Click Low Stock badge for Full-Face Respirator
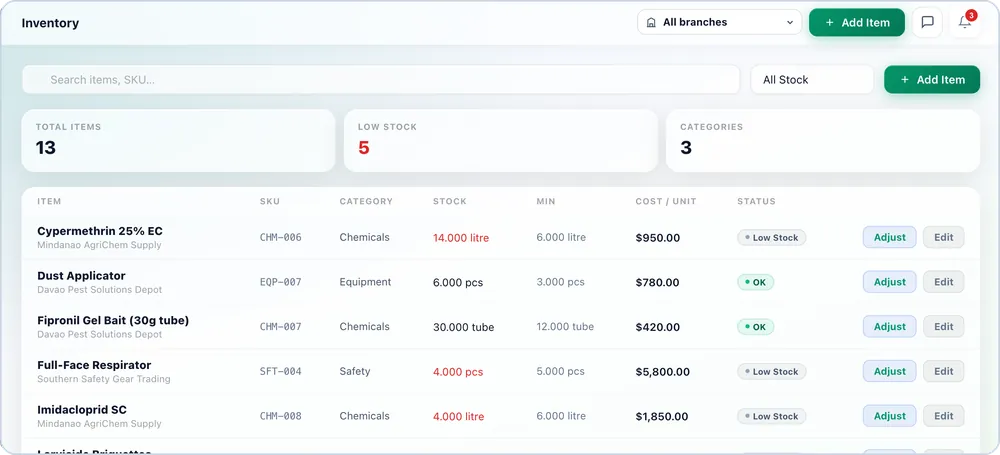The width and height of the screenshot is (1000, 455). (772, 371)
